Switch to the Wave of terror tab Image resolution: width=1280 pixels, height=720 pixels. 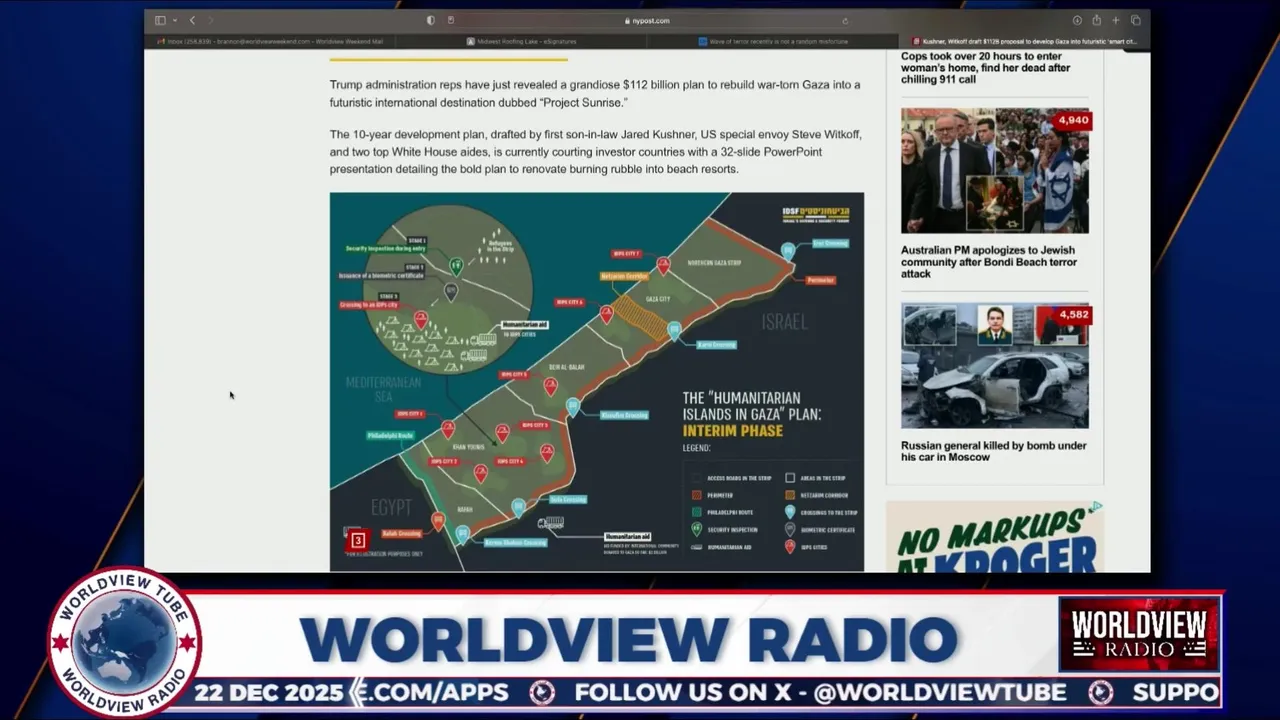pos(773,41)
